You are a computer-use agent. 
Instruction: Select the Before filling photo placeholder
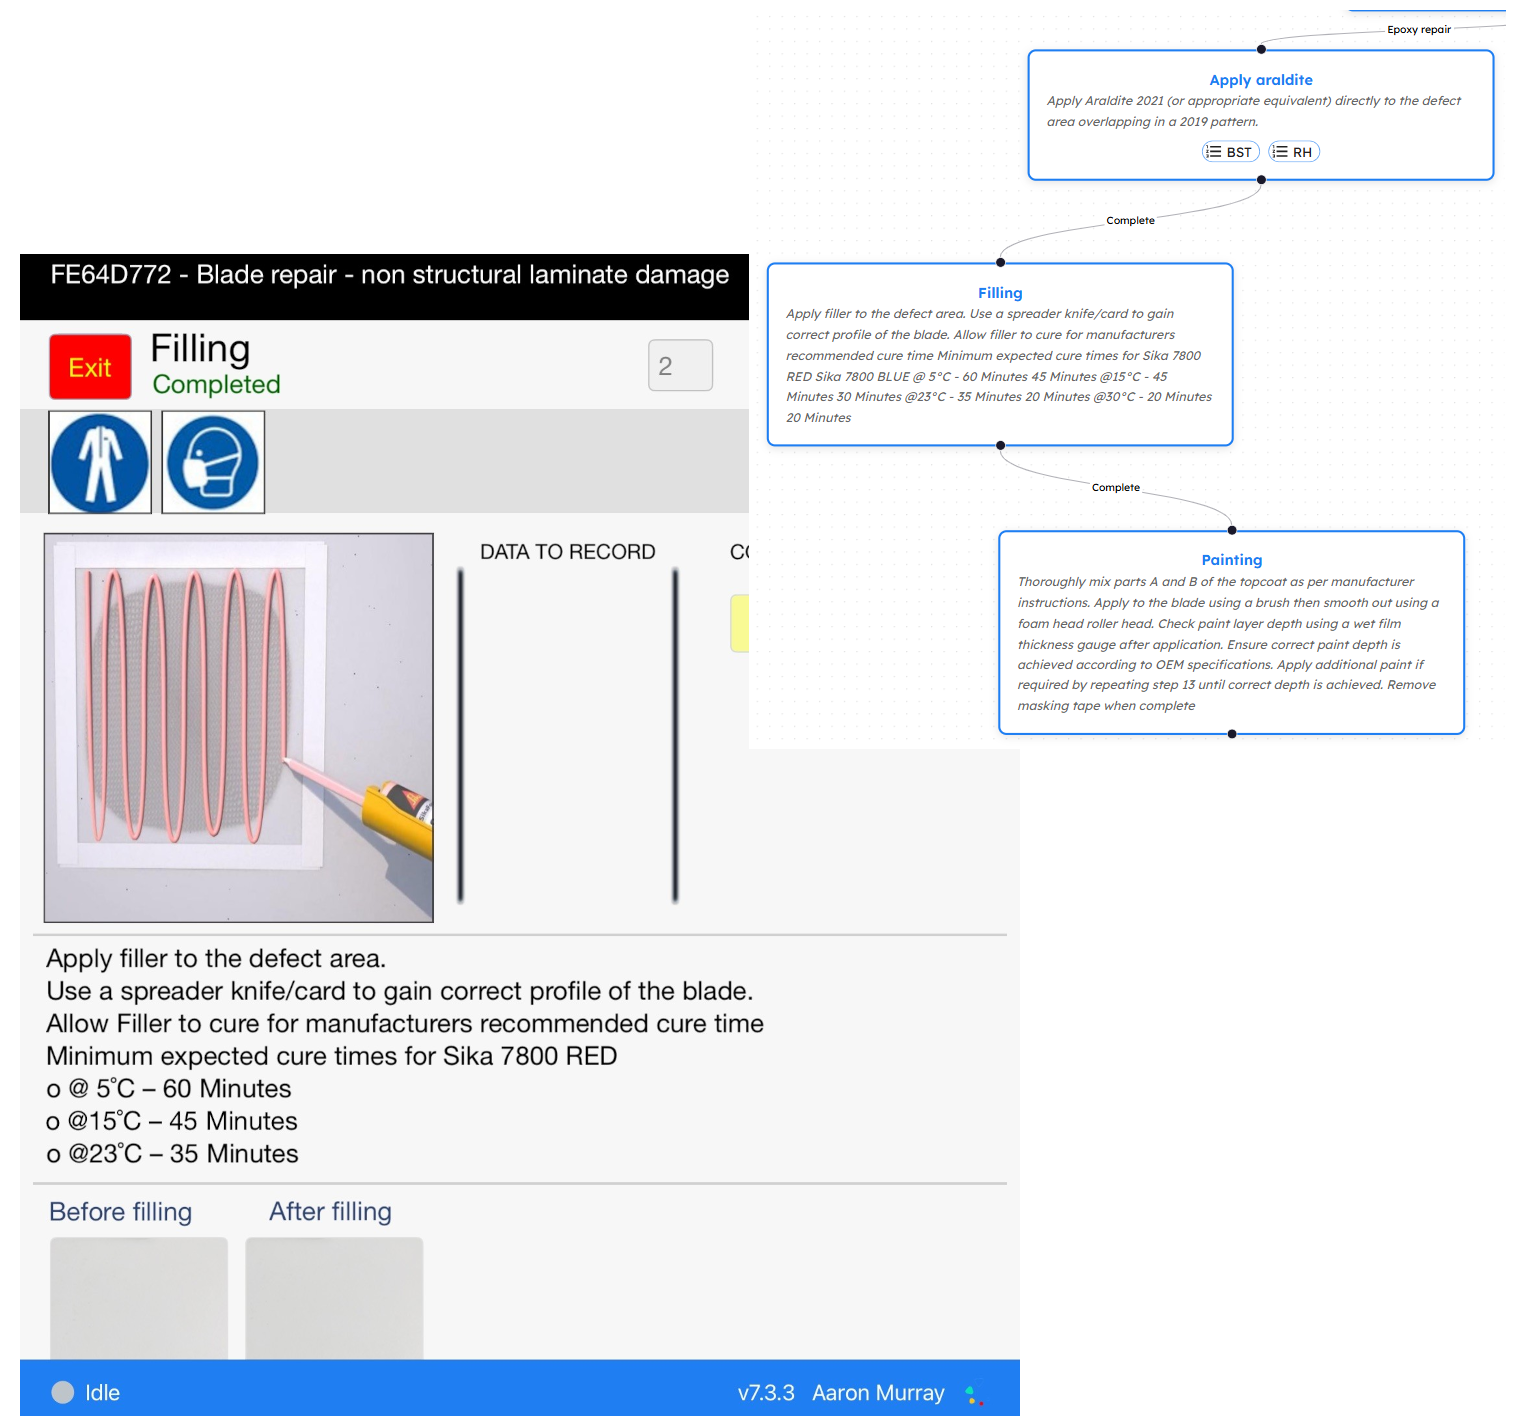[139, 1297]
